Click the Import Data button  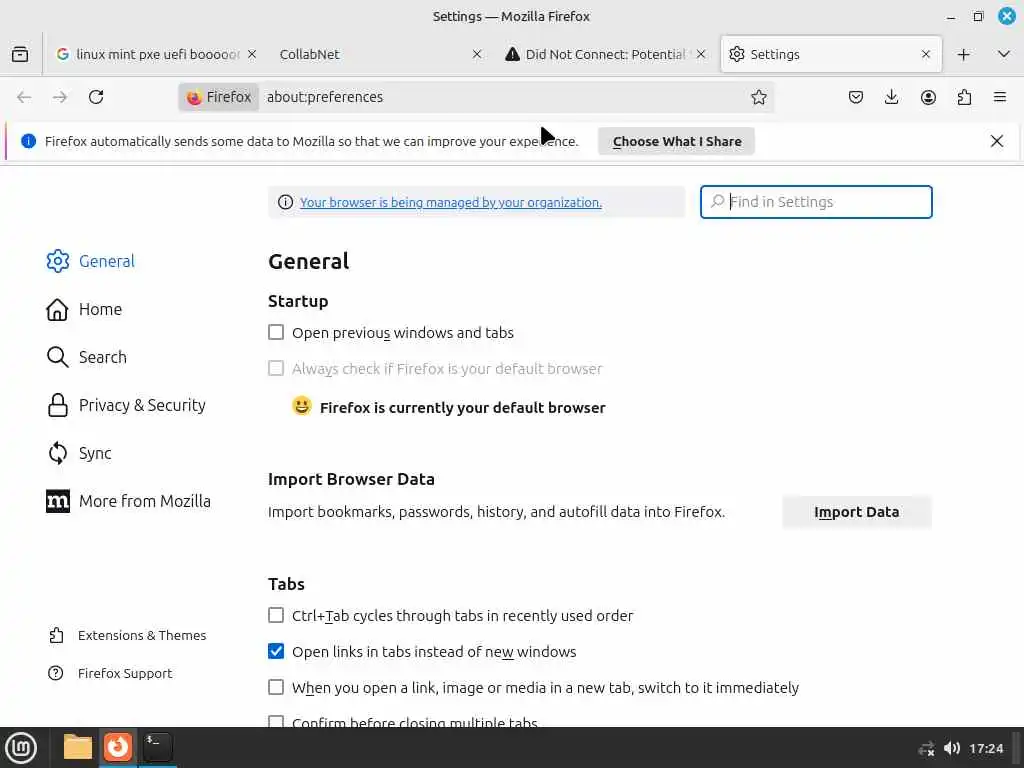(856, 512)
